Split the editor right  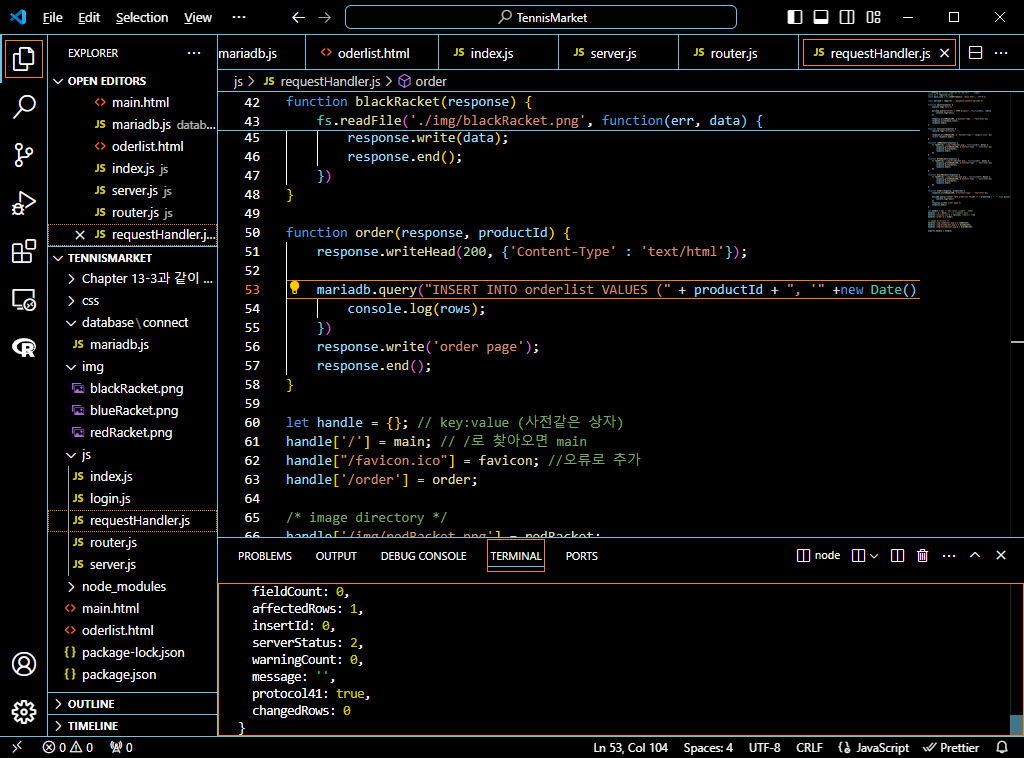click(x=975, y=53)
